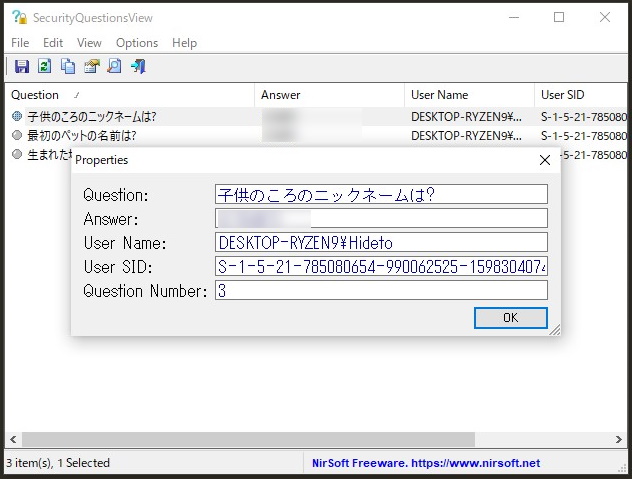
Task: Sort by the Answer column header
Action: 329,95
